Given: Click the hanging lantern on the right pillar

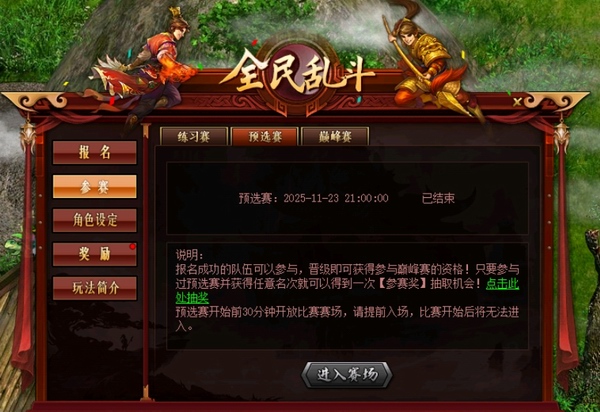Looking at the screenshot, I should 561,136.
